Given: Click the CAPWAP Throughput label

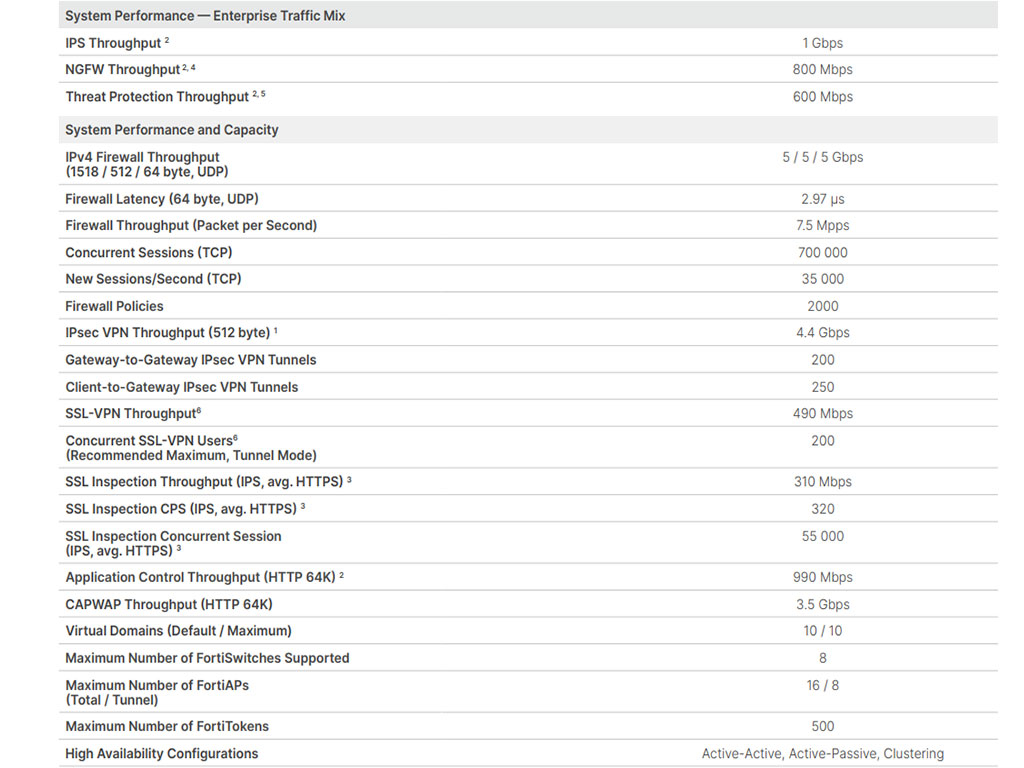Looking at the screenshot, I should pos(168,604).
